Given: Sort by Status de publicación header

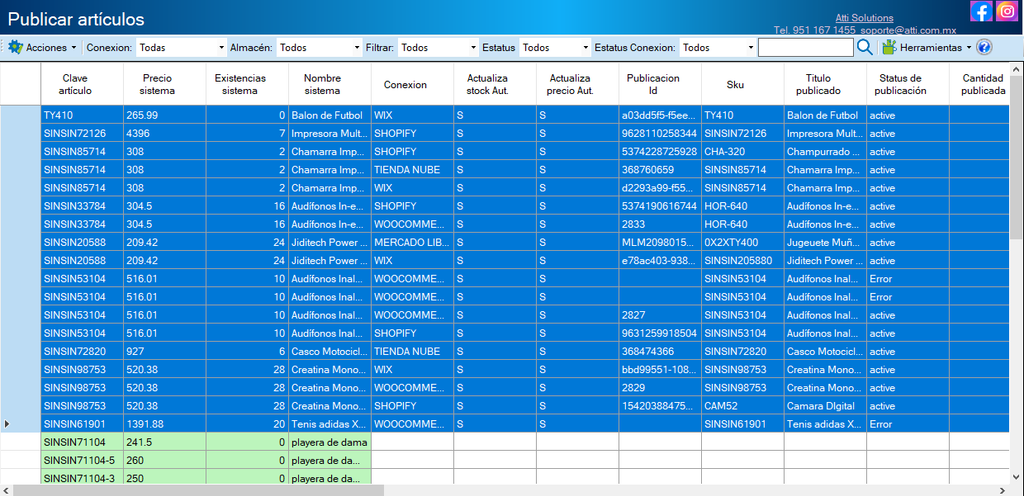Looking at the screenshot, I should coord(908,84).
